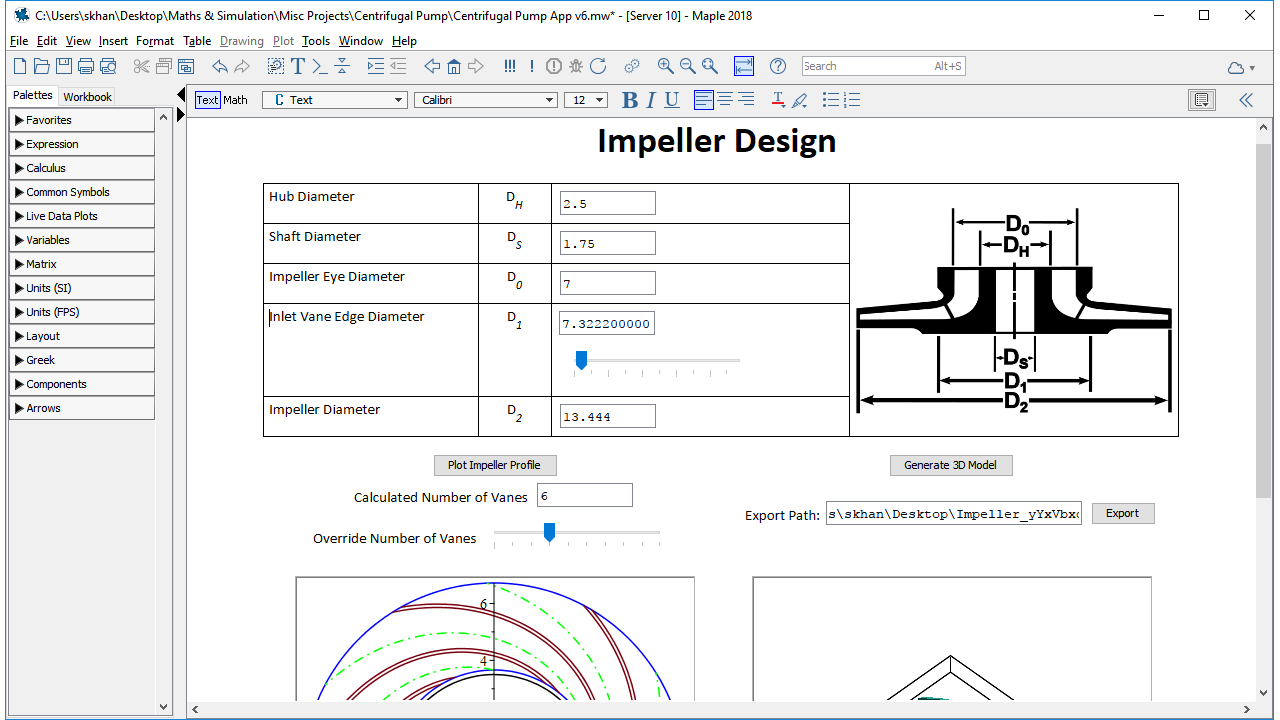Click the Export Path text field
This screenshot has height=720, width=1280.
[x=954, y=514]
